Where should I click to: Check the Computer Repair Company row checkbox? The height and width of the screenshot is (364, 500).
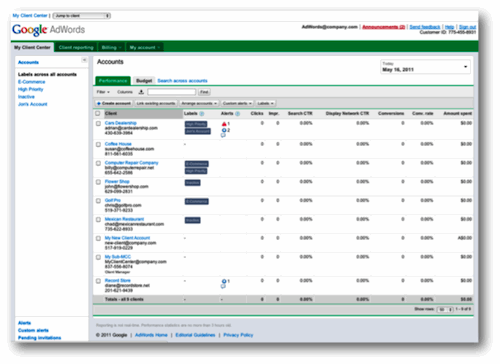(98, 163)
